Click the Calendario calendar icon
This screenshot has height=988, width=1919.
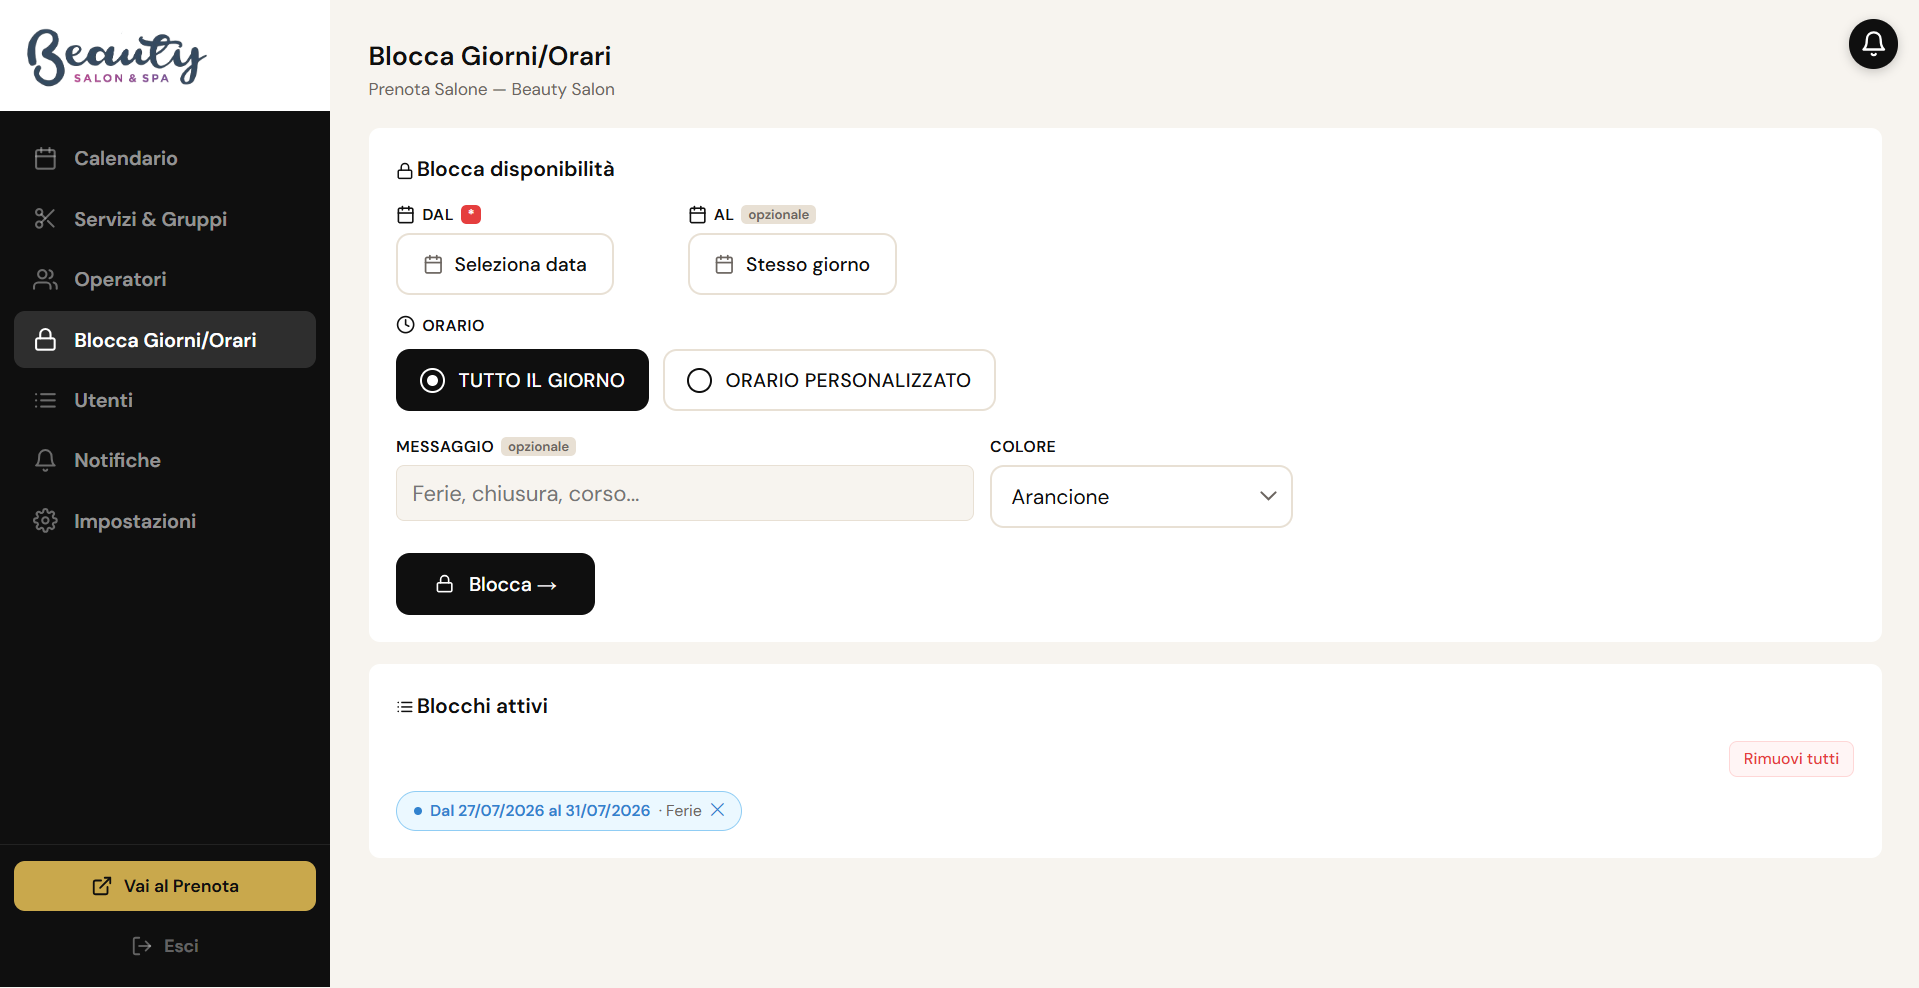tap(45, 158)
